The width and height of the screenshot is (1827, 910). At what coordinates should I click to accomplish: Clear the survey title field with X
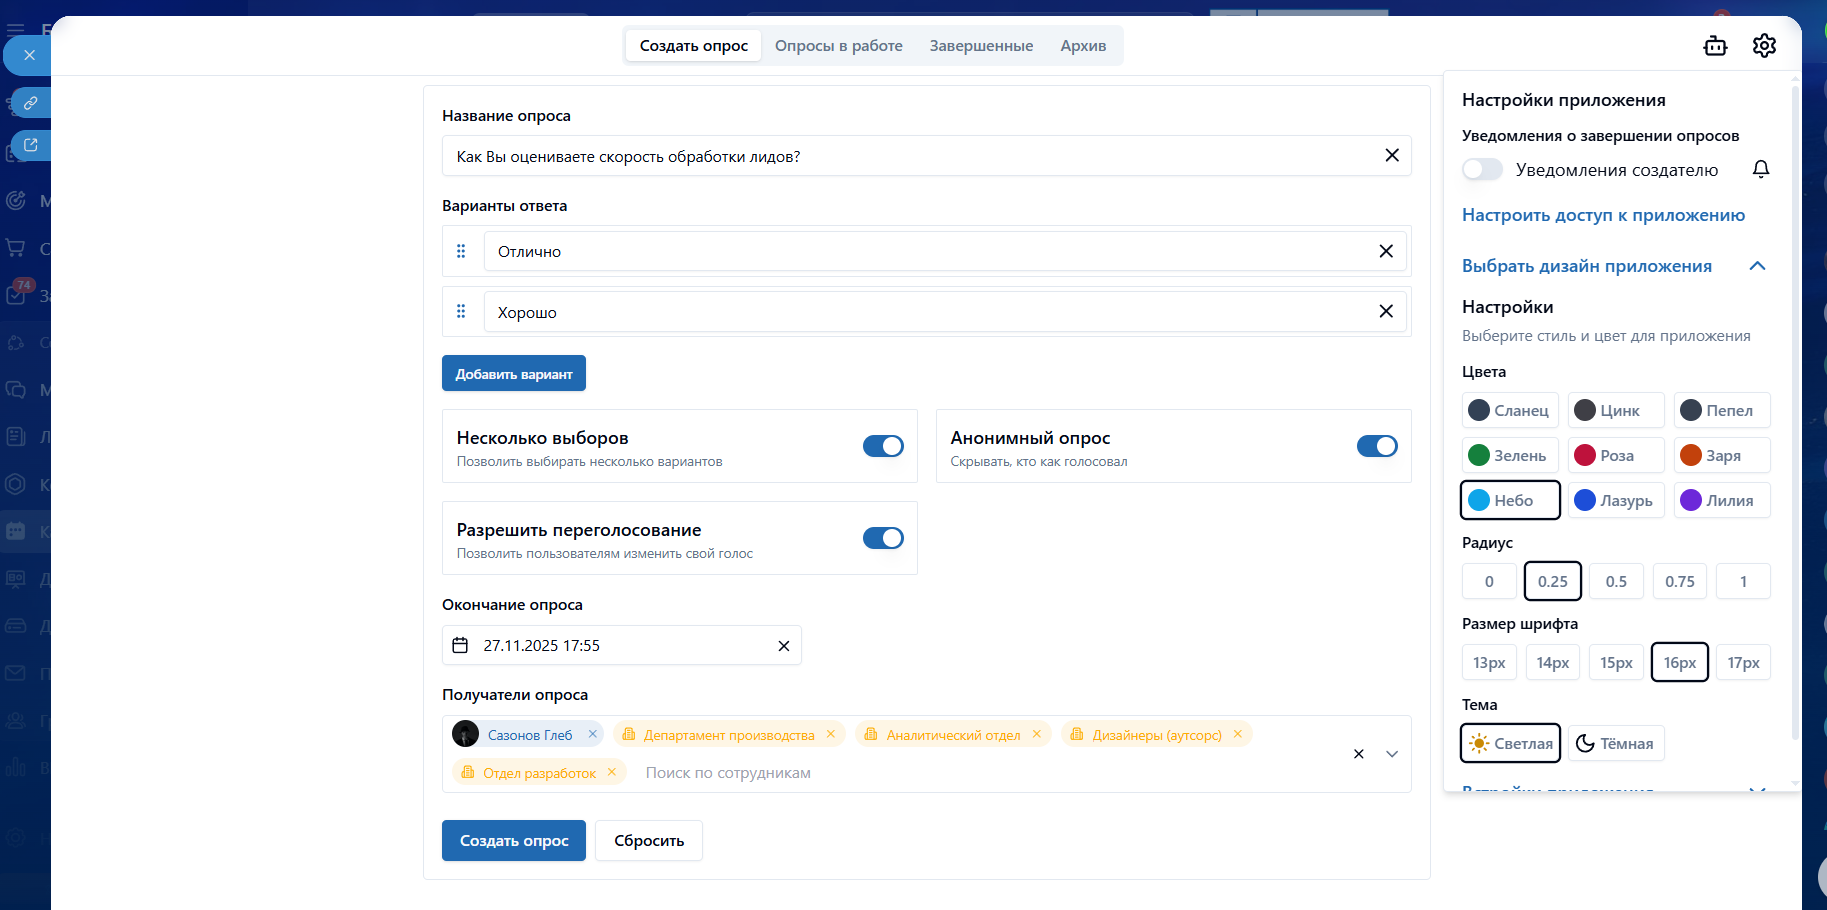1391,155
